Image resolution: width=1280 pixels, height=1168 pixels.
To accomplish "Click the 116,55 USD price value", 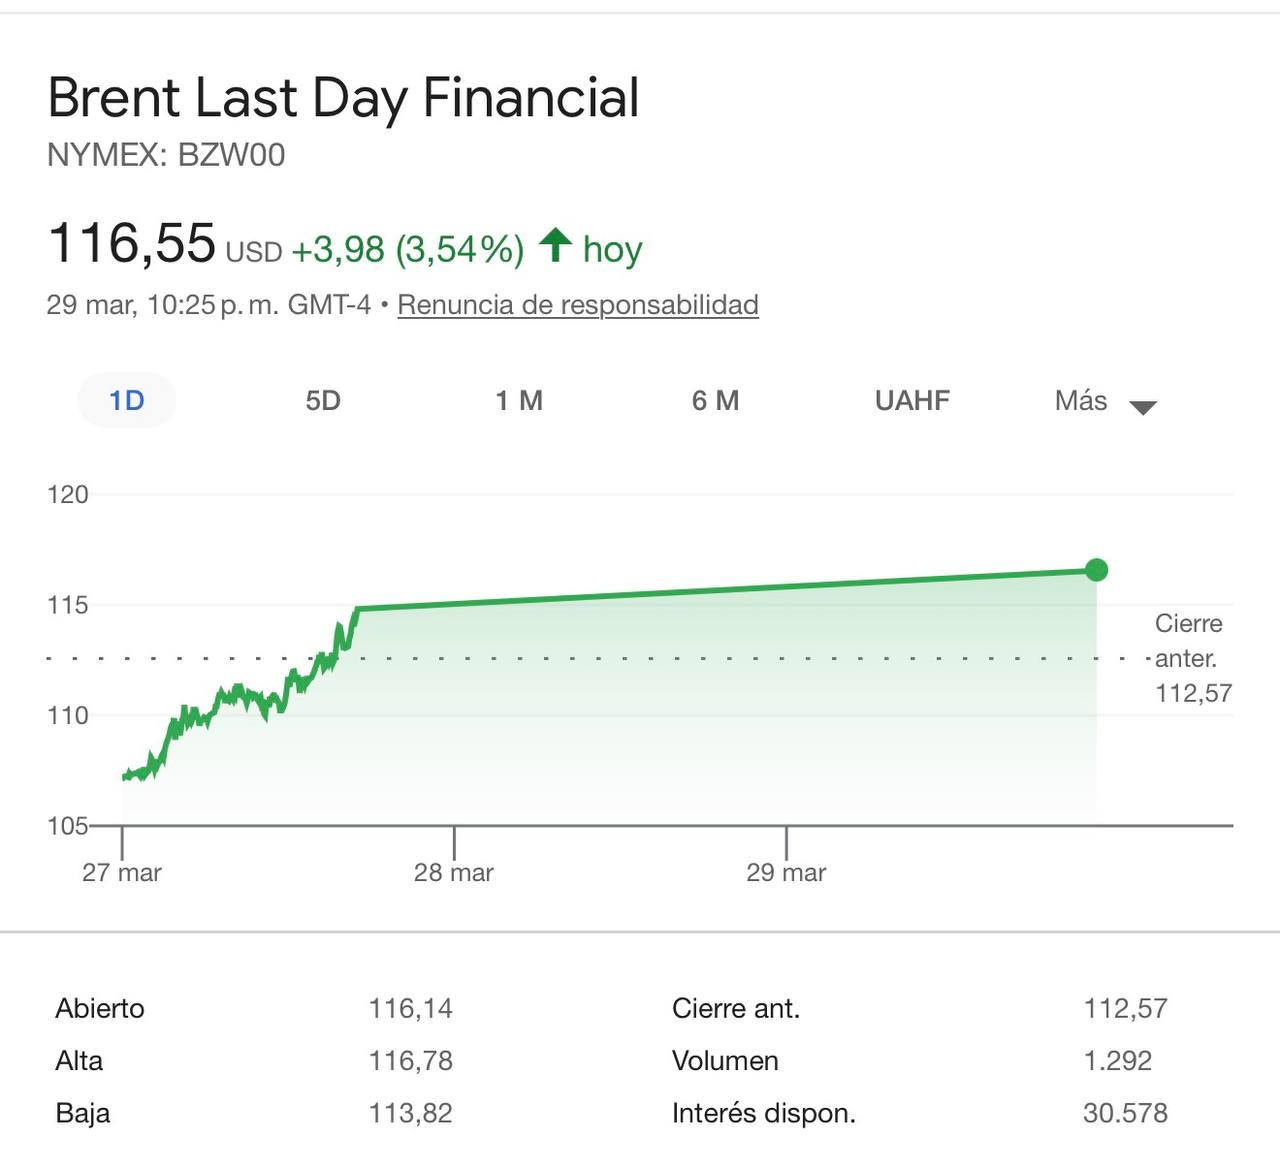I will [x=133, y=241].
